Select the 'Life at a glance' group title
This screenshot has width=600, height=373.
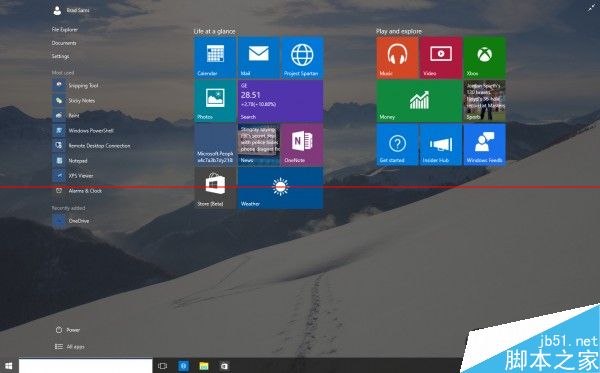pos(215,31)
